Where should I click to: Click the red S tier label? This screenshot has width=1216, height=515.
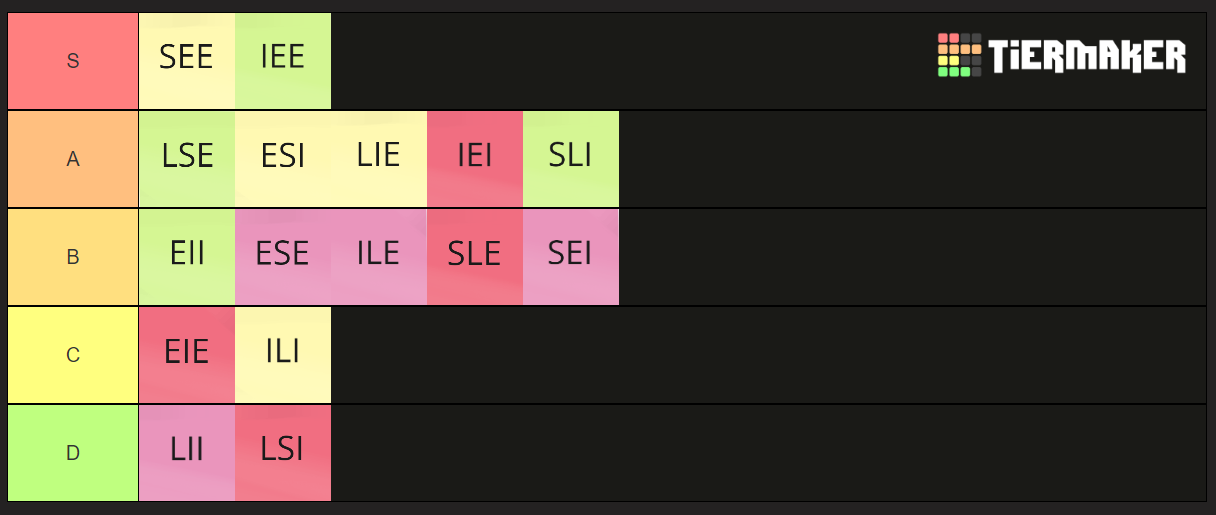coord(73,61)
